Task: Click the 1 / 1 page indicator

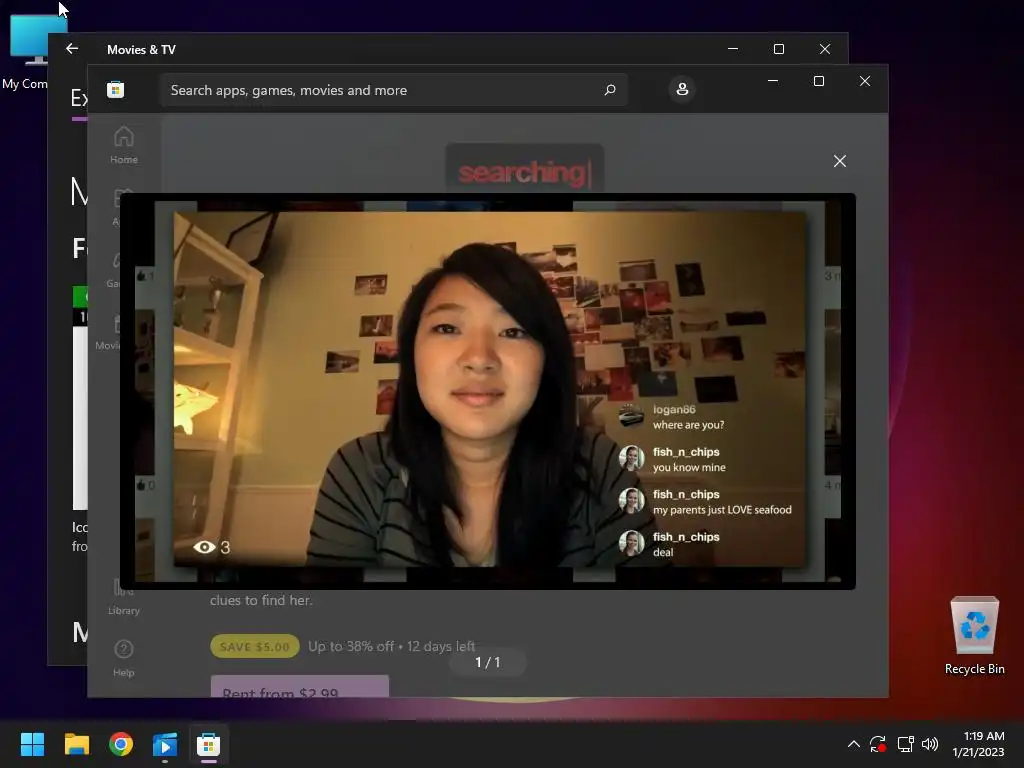Action: point(488,662)
